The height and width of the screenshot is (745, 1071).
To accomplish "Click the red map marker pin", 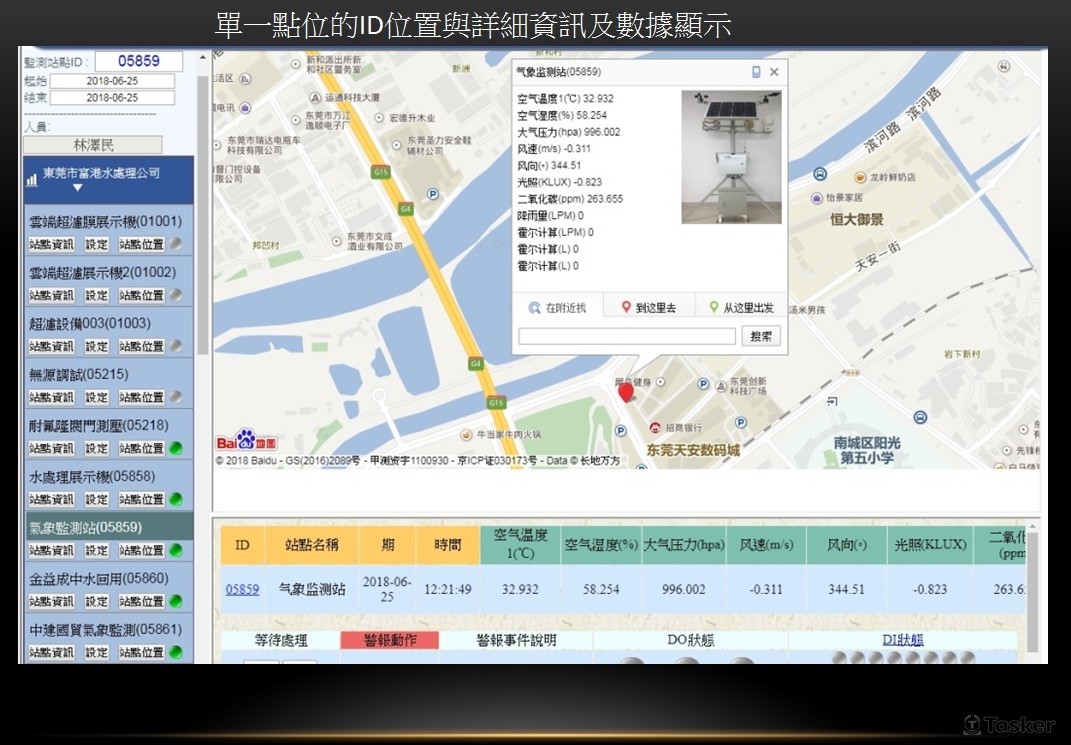I will pos(626,391).
